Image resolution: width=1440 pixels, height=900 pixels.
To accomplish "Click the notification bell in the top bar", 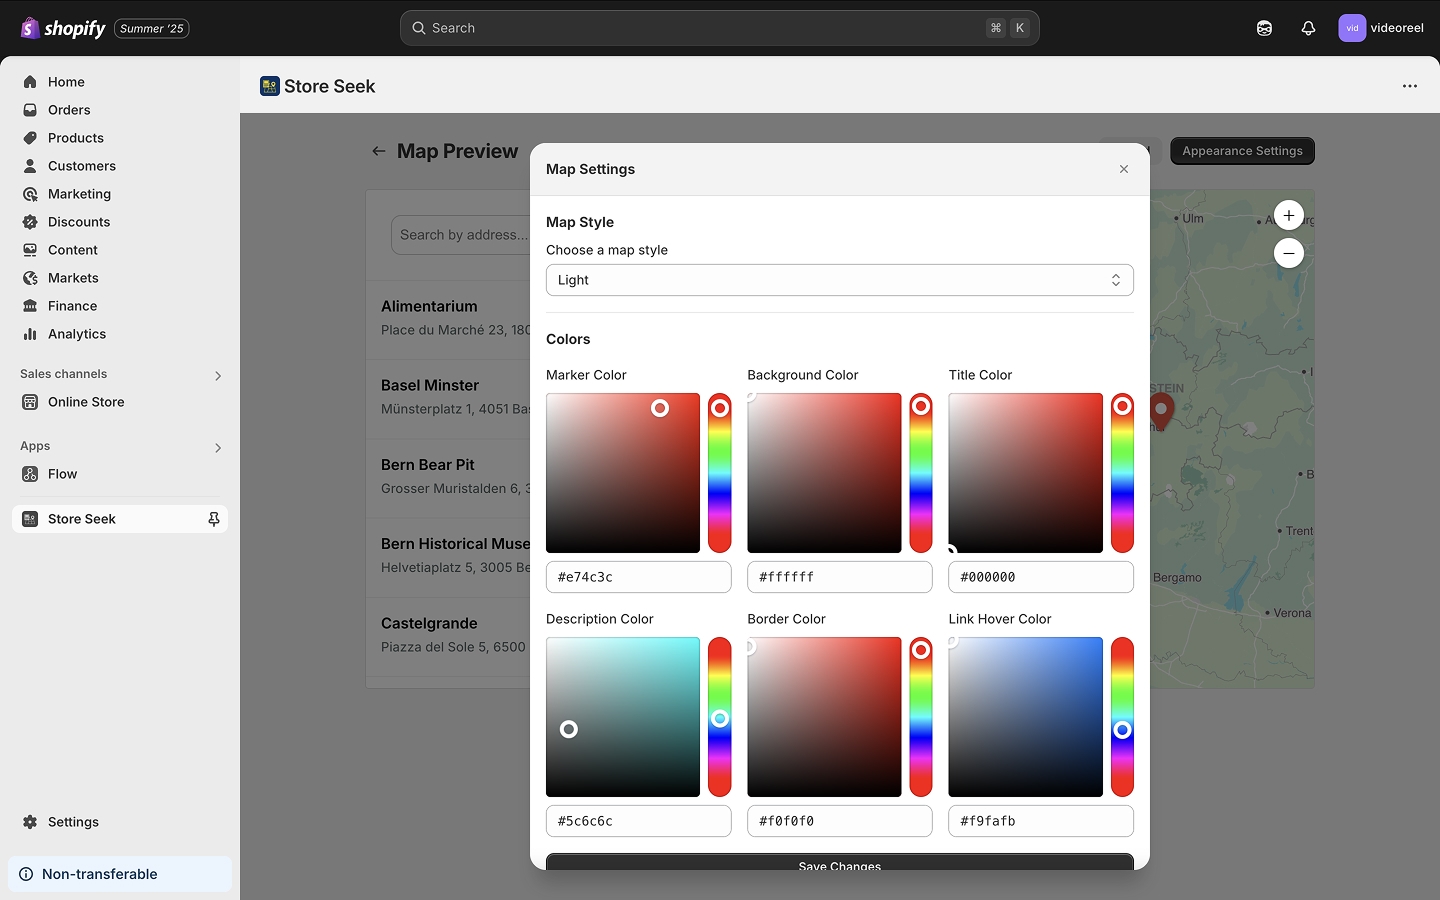I will tap(1308, 28).
